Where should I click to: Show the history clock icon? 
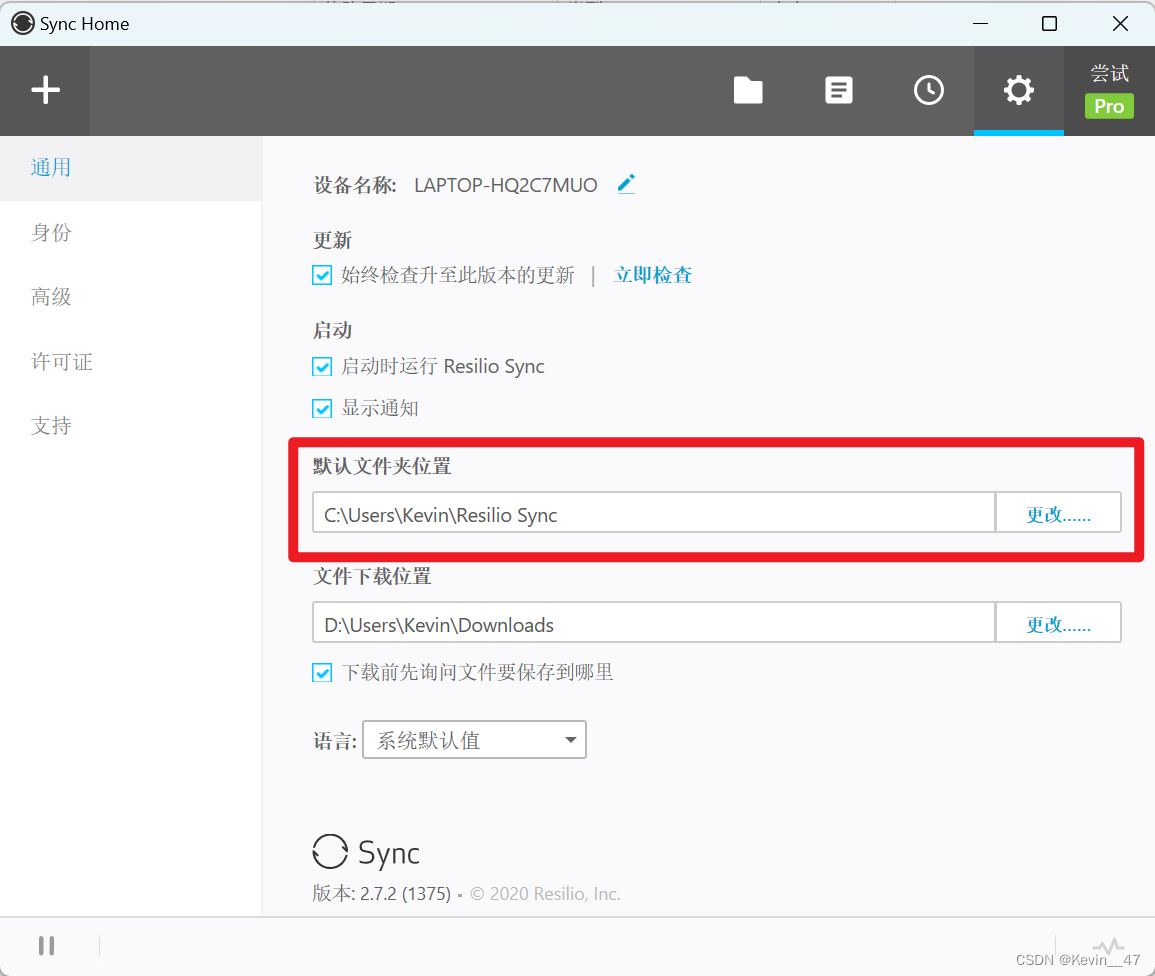tap(928, 91)
